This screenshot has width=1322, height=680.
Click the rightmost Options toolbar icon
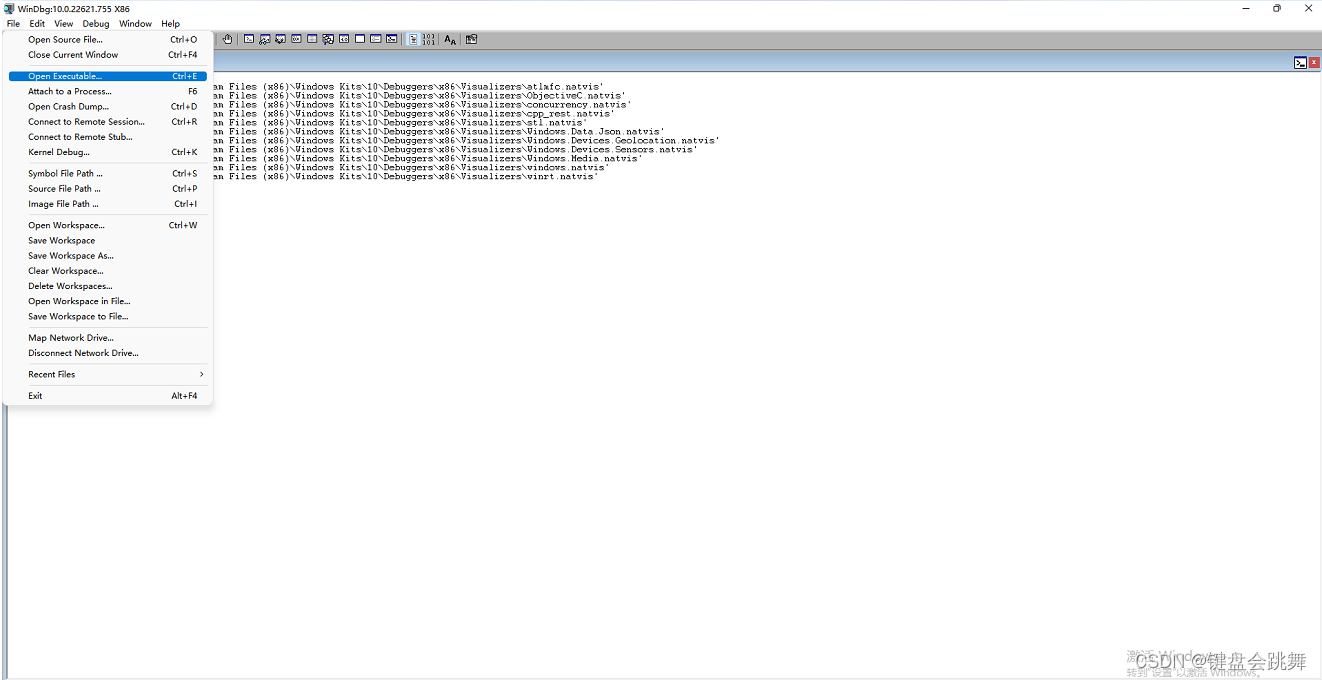[471, 39]
